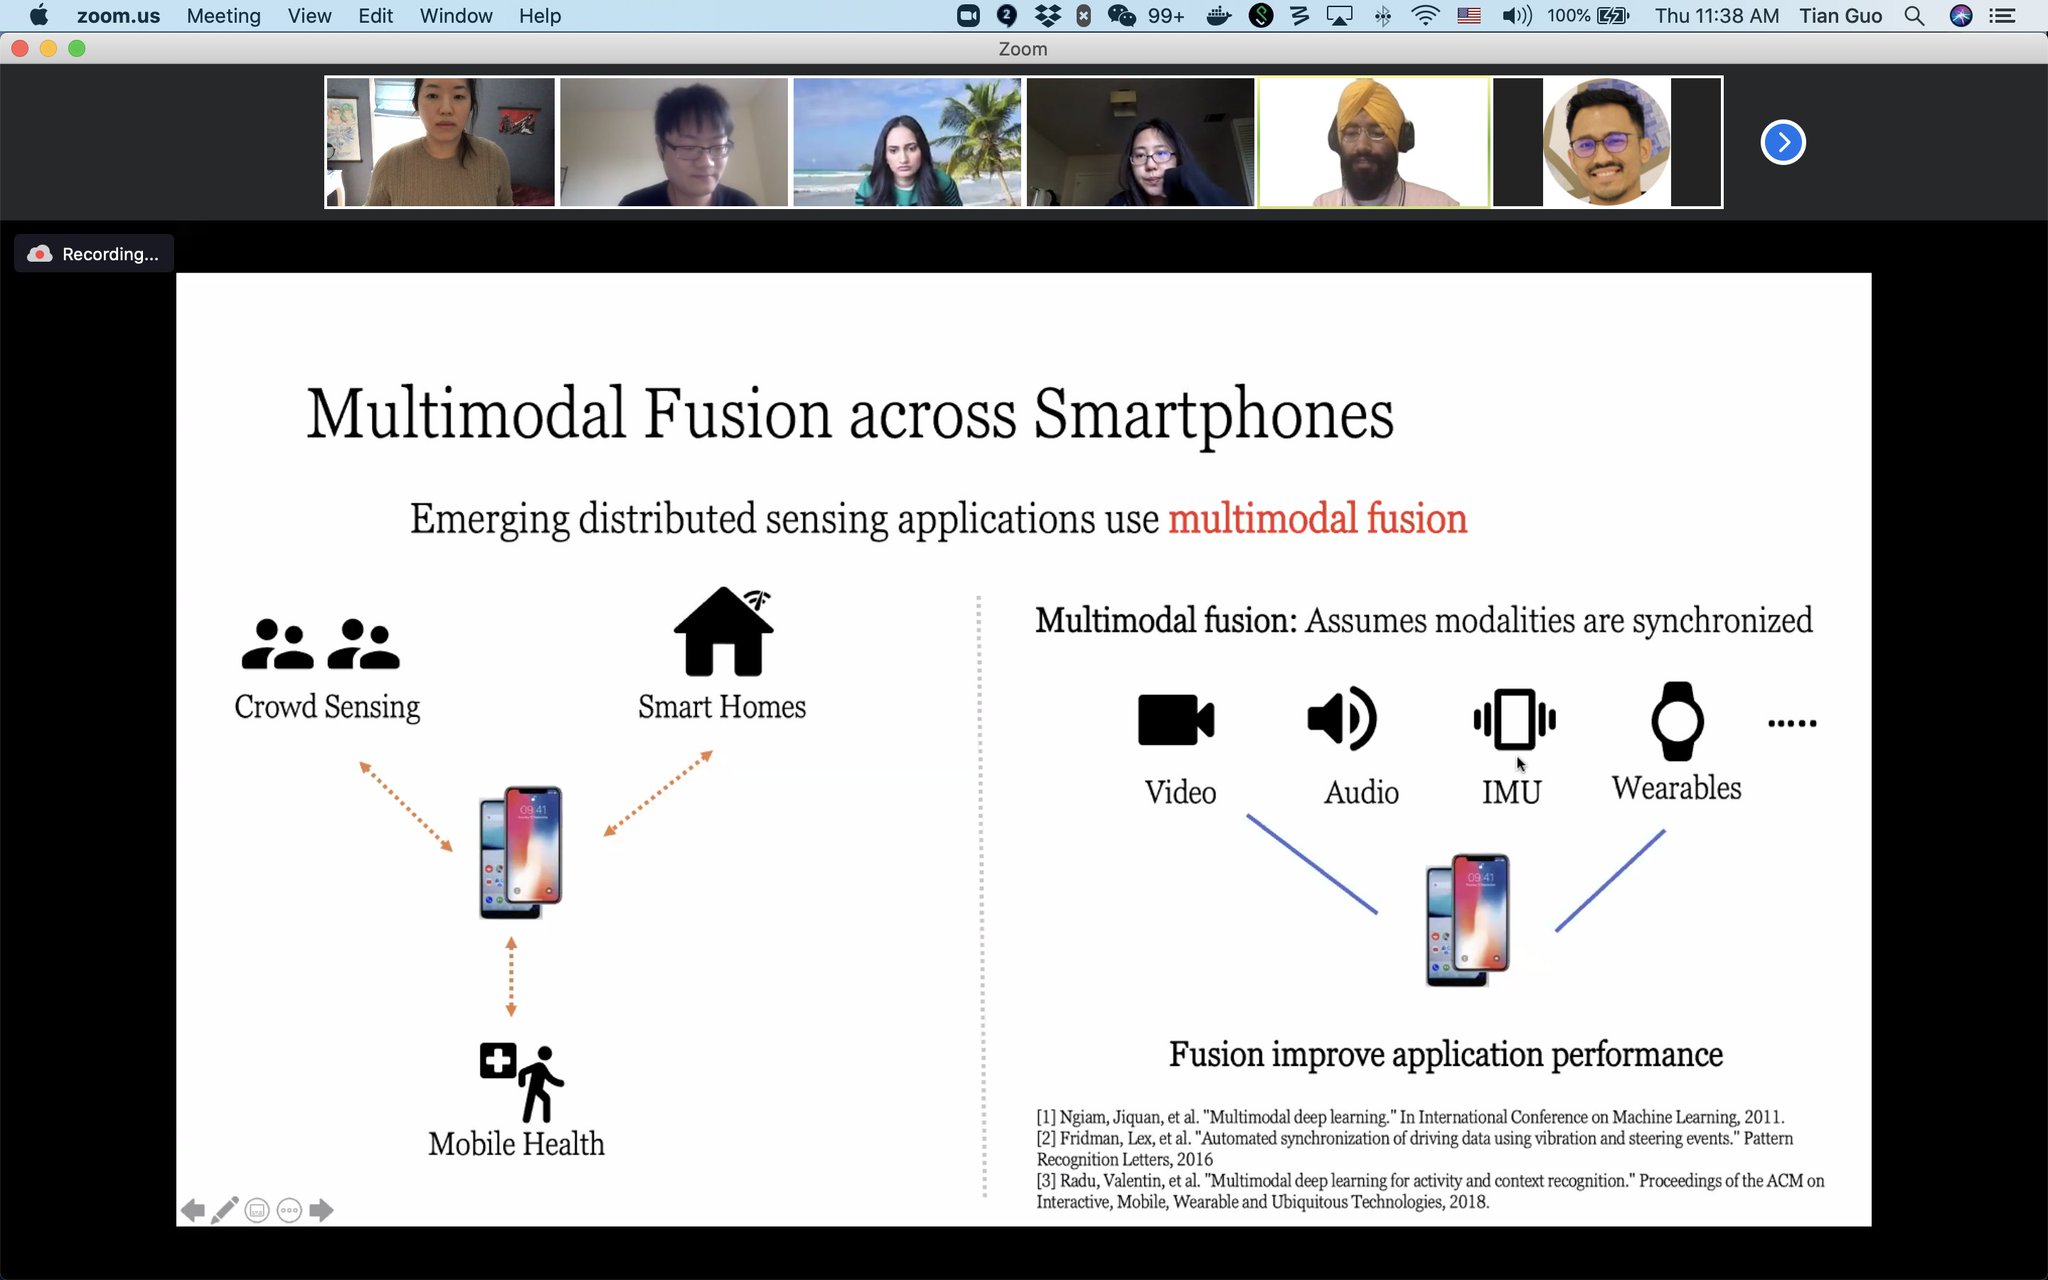Image resolution: width=2048 pixels, height=1280 pixels.
Task: Open the View menu
Action: tap(308, 16)
